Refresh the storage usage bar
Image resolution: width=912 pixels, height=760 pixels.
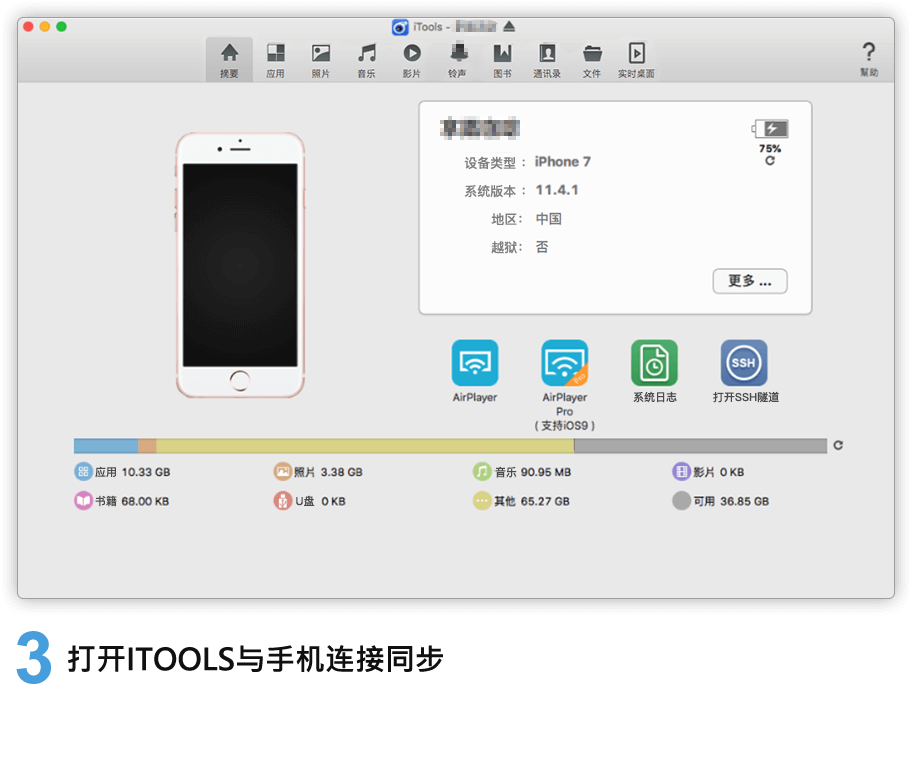click(x=838, y=446)
